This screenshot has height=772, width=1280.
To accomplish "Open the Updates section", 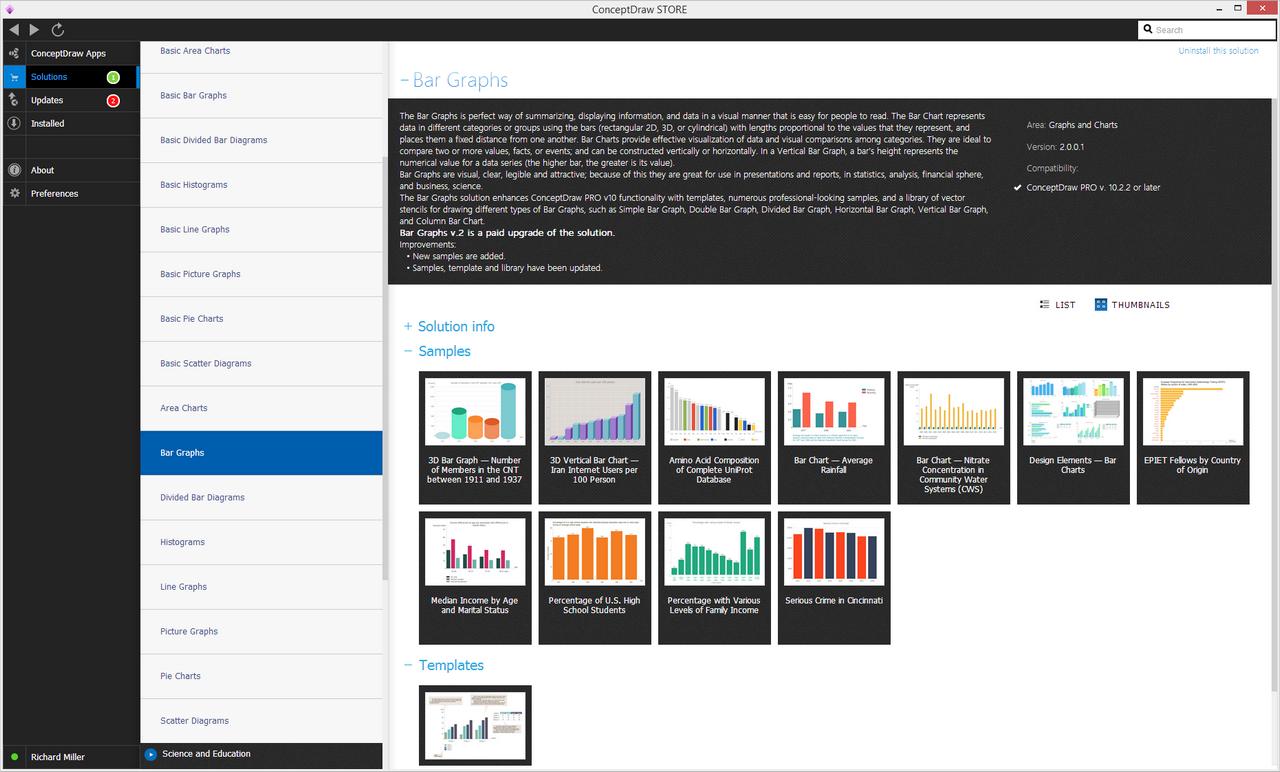I will 70,100.
